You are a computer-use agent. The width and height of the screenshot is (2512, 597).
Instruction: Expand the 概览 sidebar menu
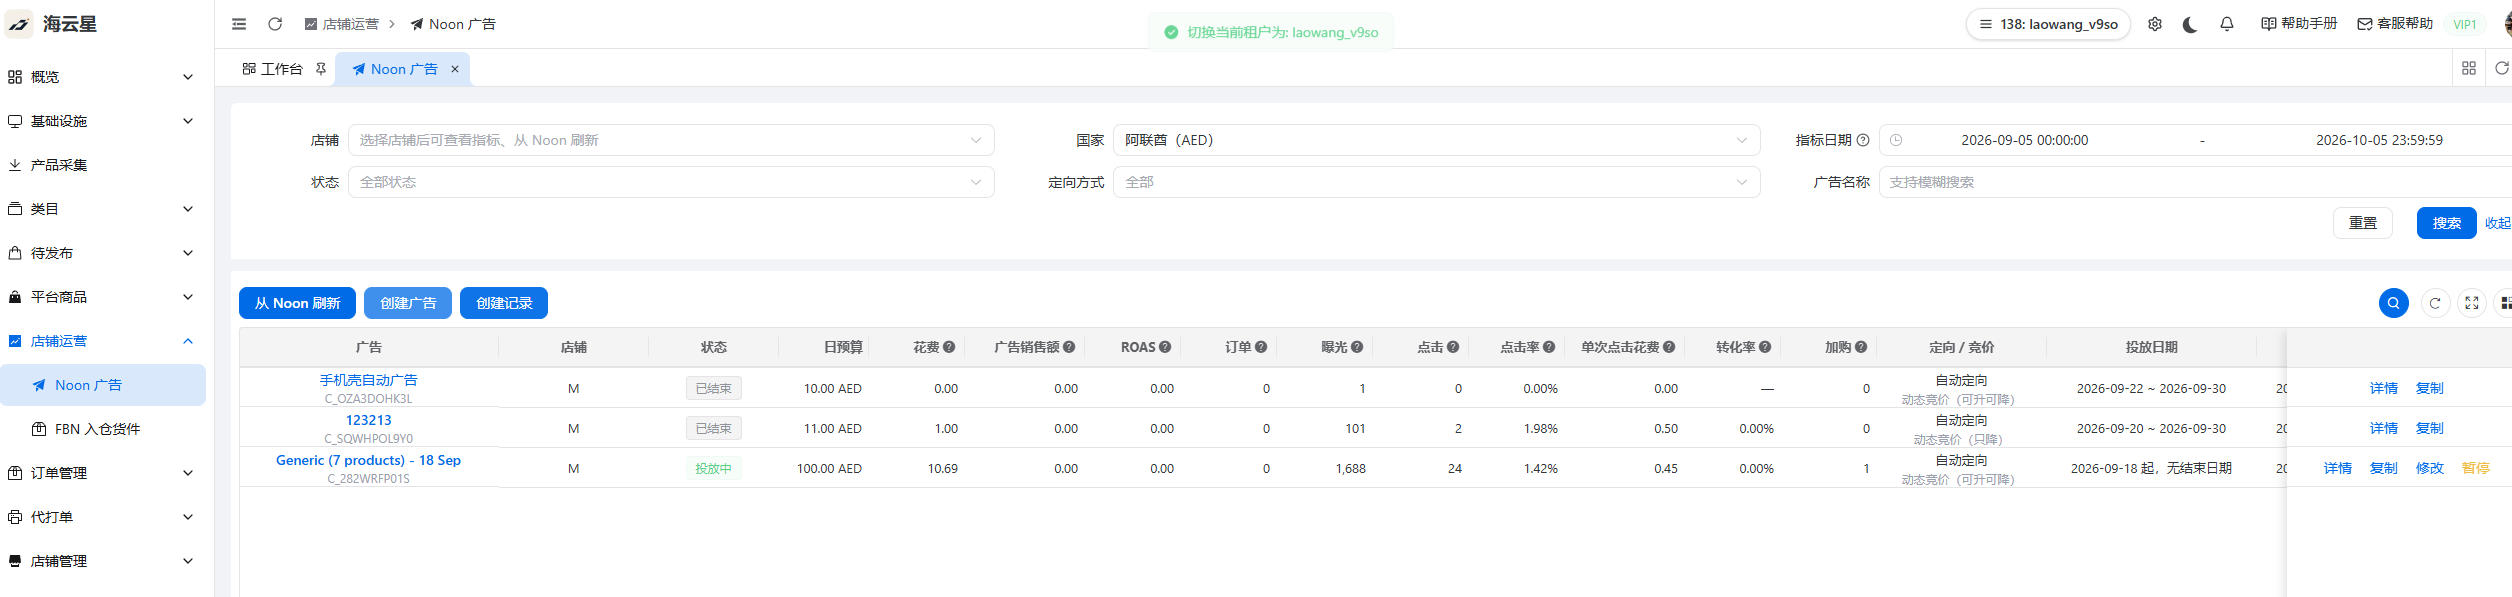(101, 77)
